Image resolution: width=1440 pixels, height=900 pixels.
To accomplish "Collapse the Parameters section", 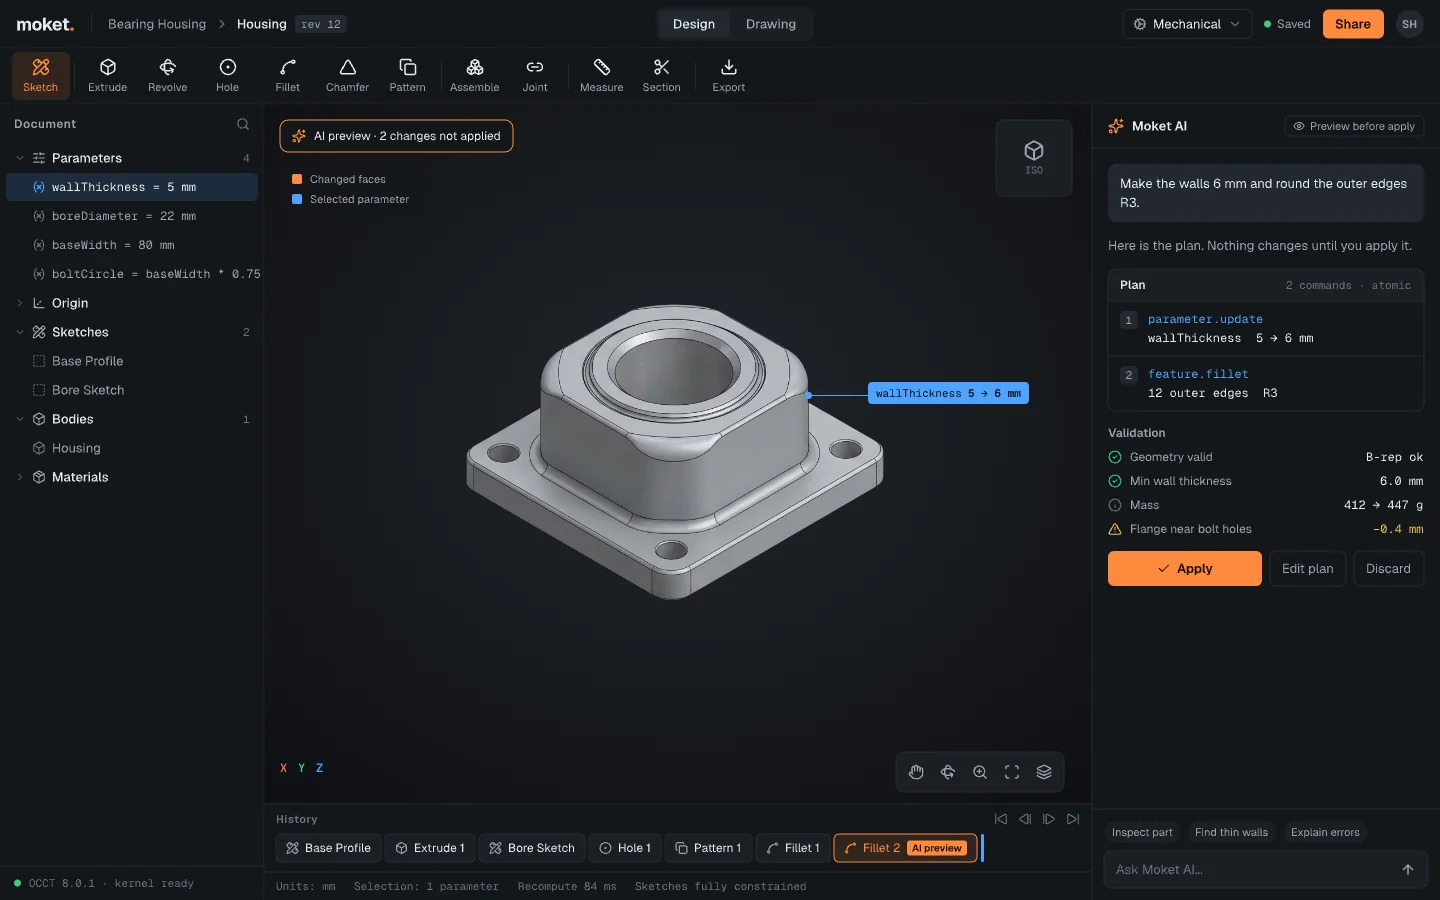I will click(x=20, y=158).
